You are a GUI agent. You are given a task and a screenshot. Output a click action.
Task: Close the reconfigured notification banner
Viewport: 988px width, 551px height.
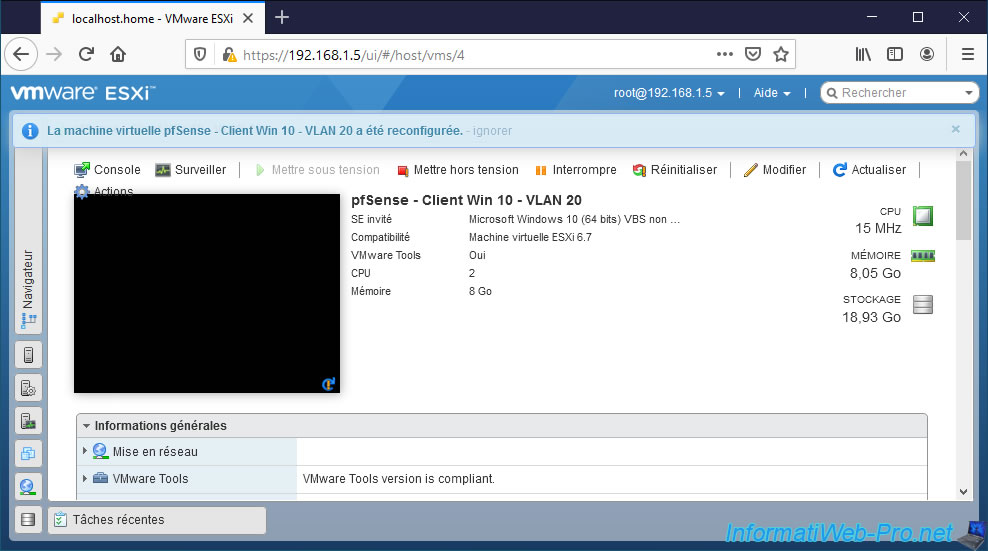[955, 129]
